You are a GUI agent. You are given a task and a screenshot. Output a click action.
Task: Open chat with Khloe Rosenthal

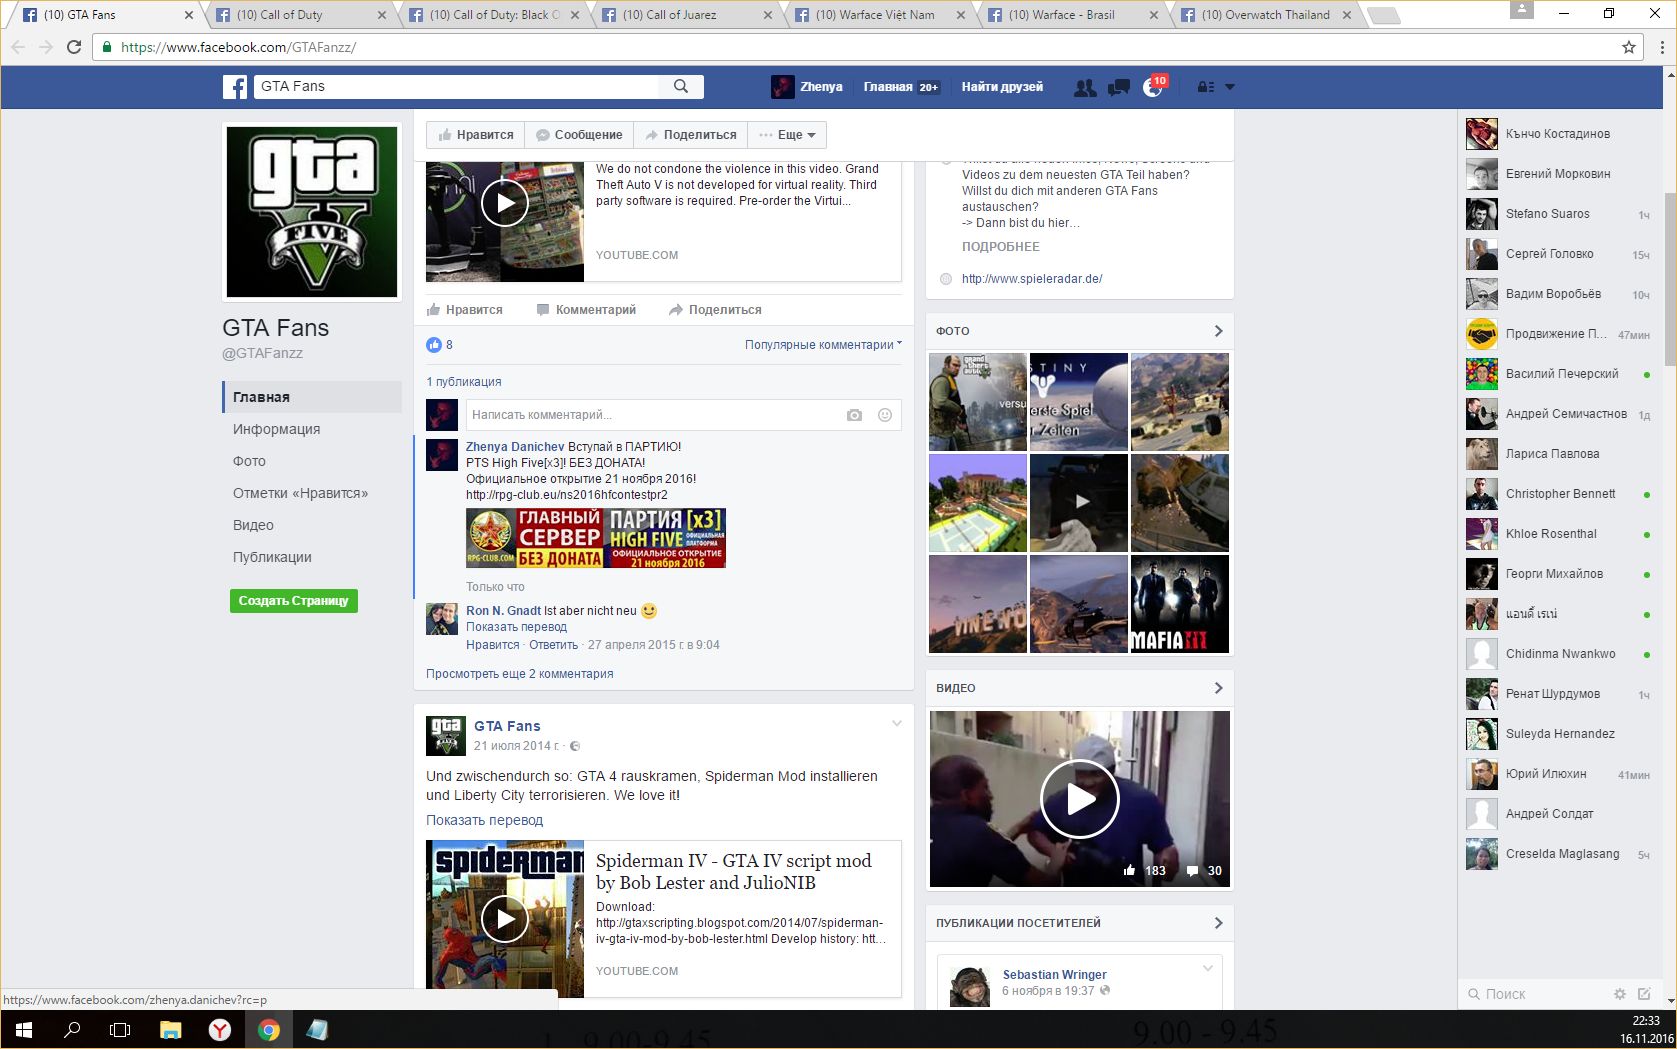coord(1560,534)
